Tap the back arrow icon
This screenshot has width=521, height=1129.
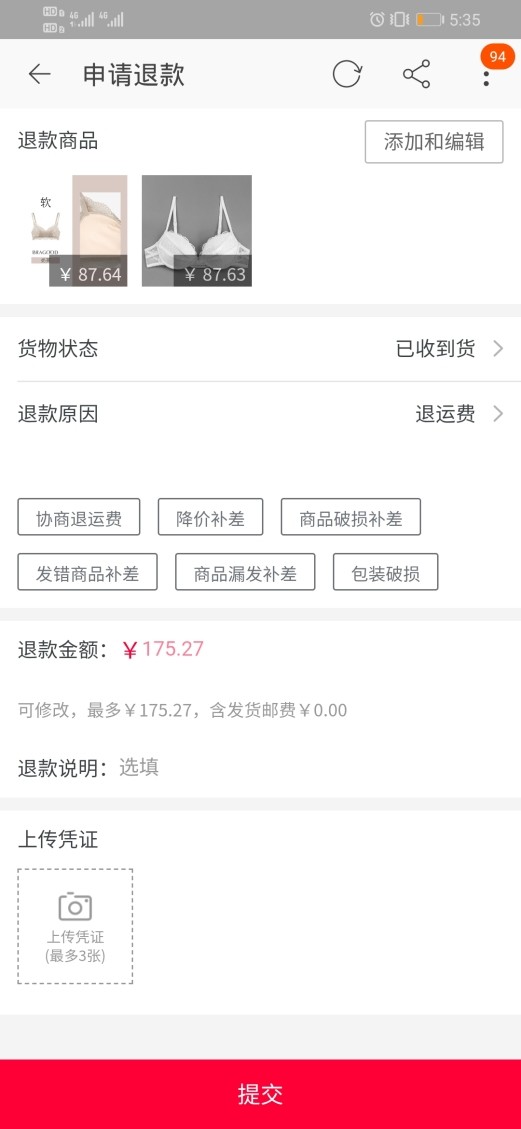(x=40, y=74)
